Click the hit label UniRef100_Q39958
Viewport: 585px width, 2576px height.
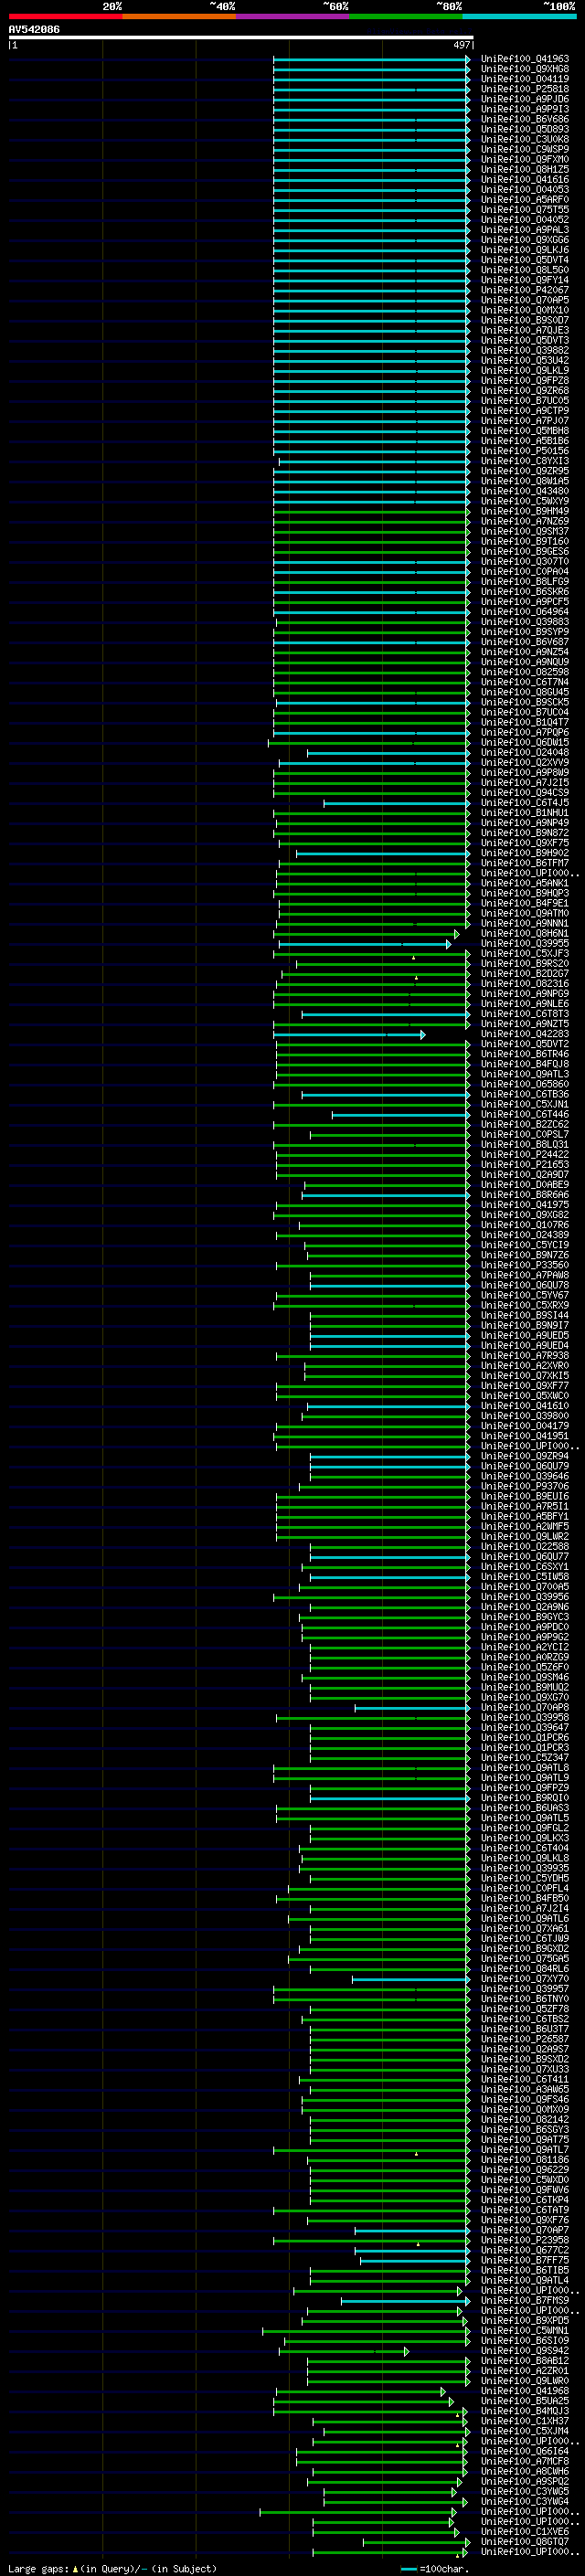tap(525, 1718)
